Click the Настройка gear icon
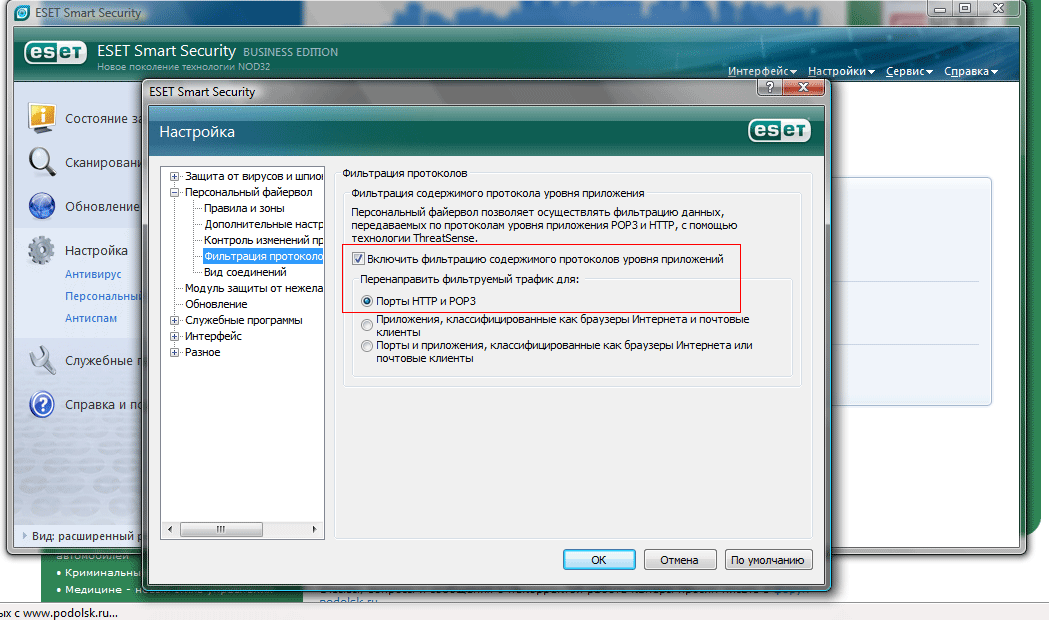The image size is (1049, 620). tap(41, 250)
